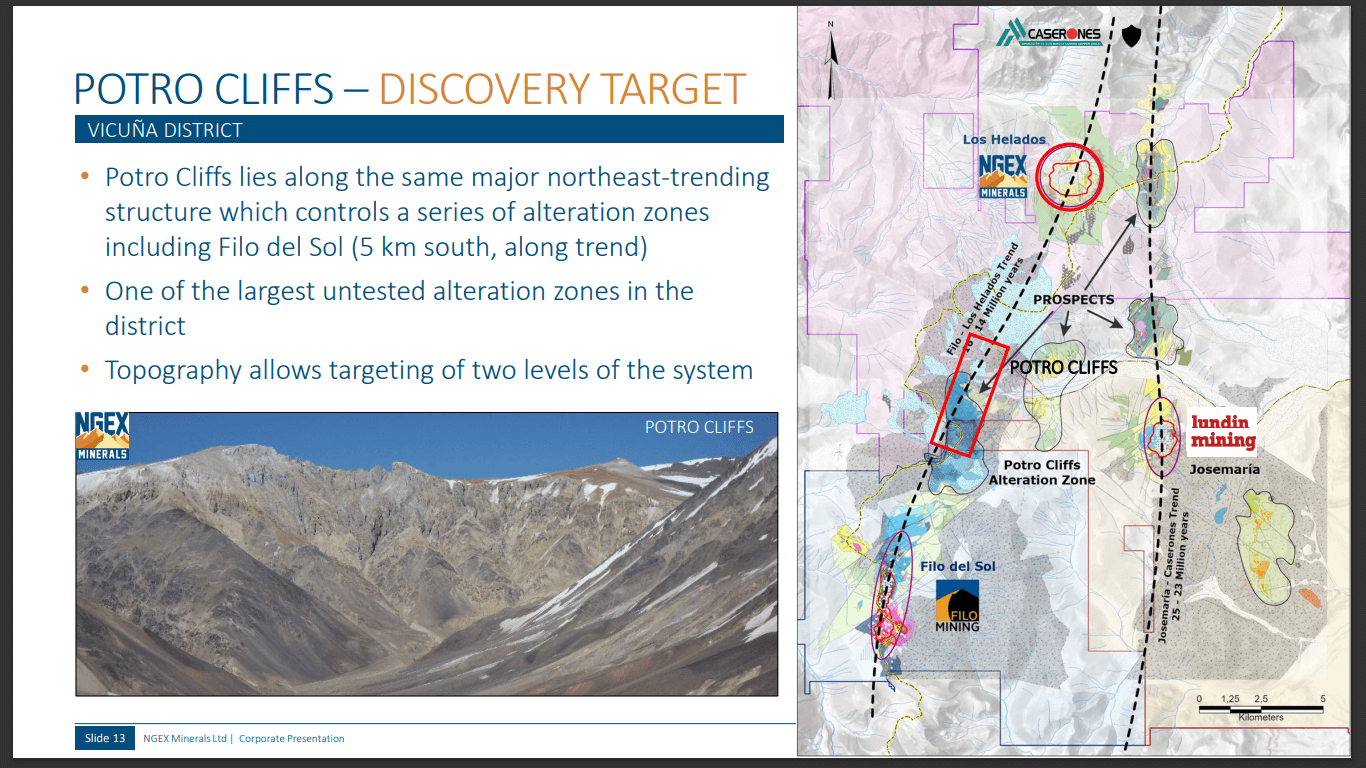Screen dimensions: 1366x768
Task: Click the Potro Cliffs Alteration Zone label
Action: tap(1041, 472)
